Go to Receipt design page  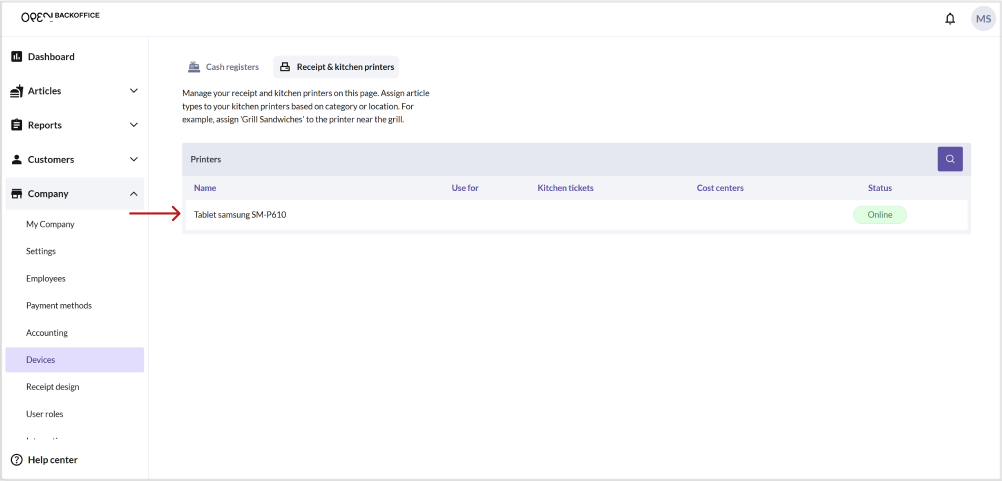coord(53,387)
